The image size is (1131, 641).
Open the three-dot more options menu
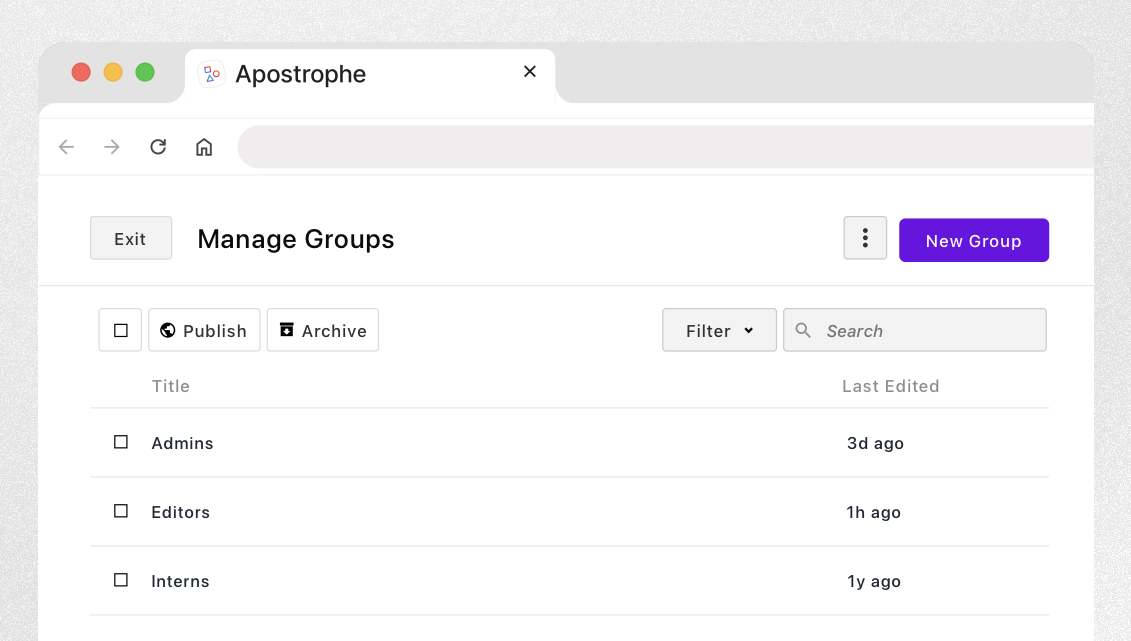(x=865, y=238)
